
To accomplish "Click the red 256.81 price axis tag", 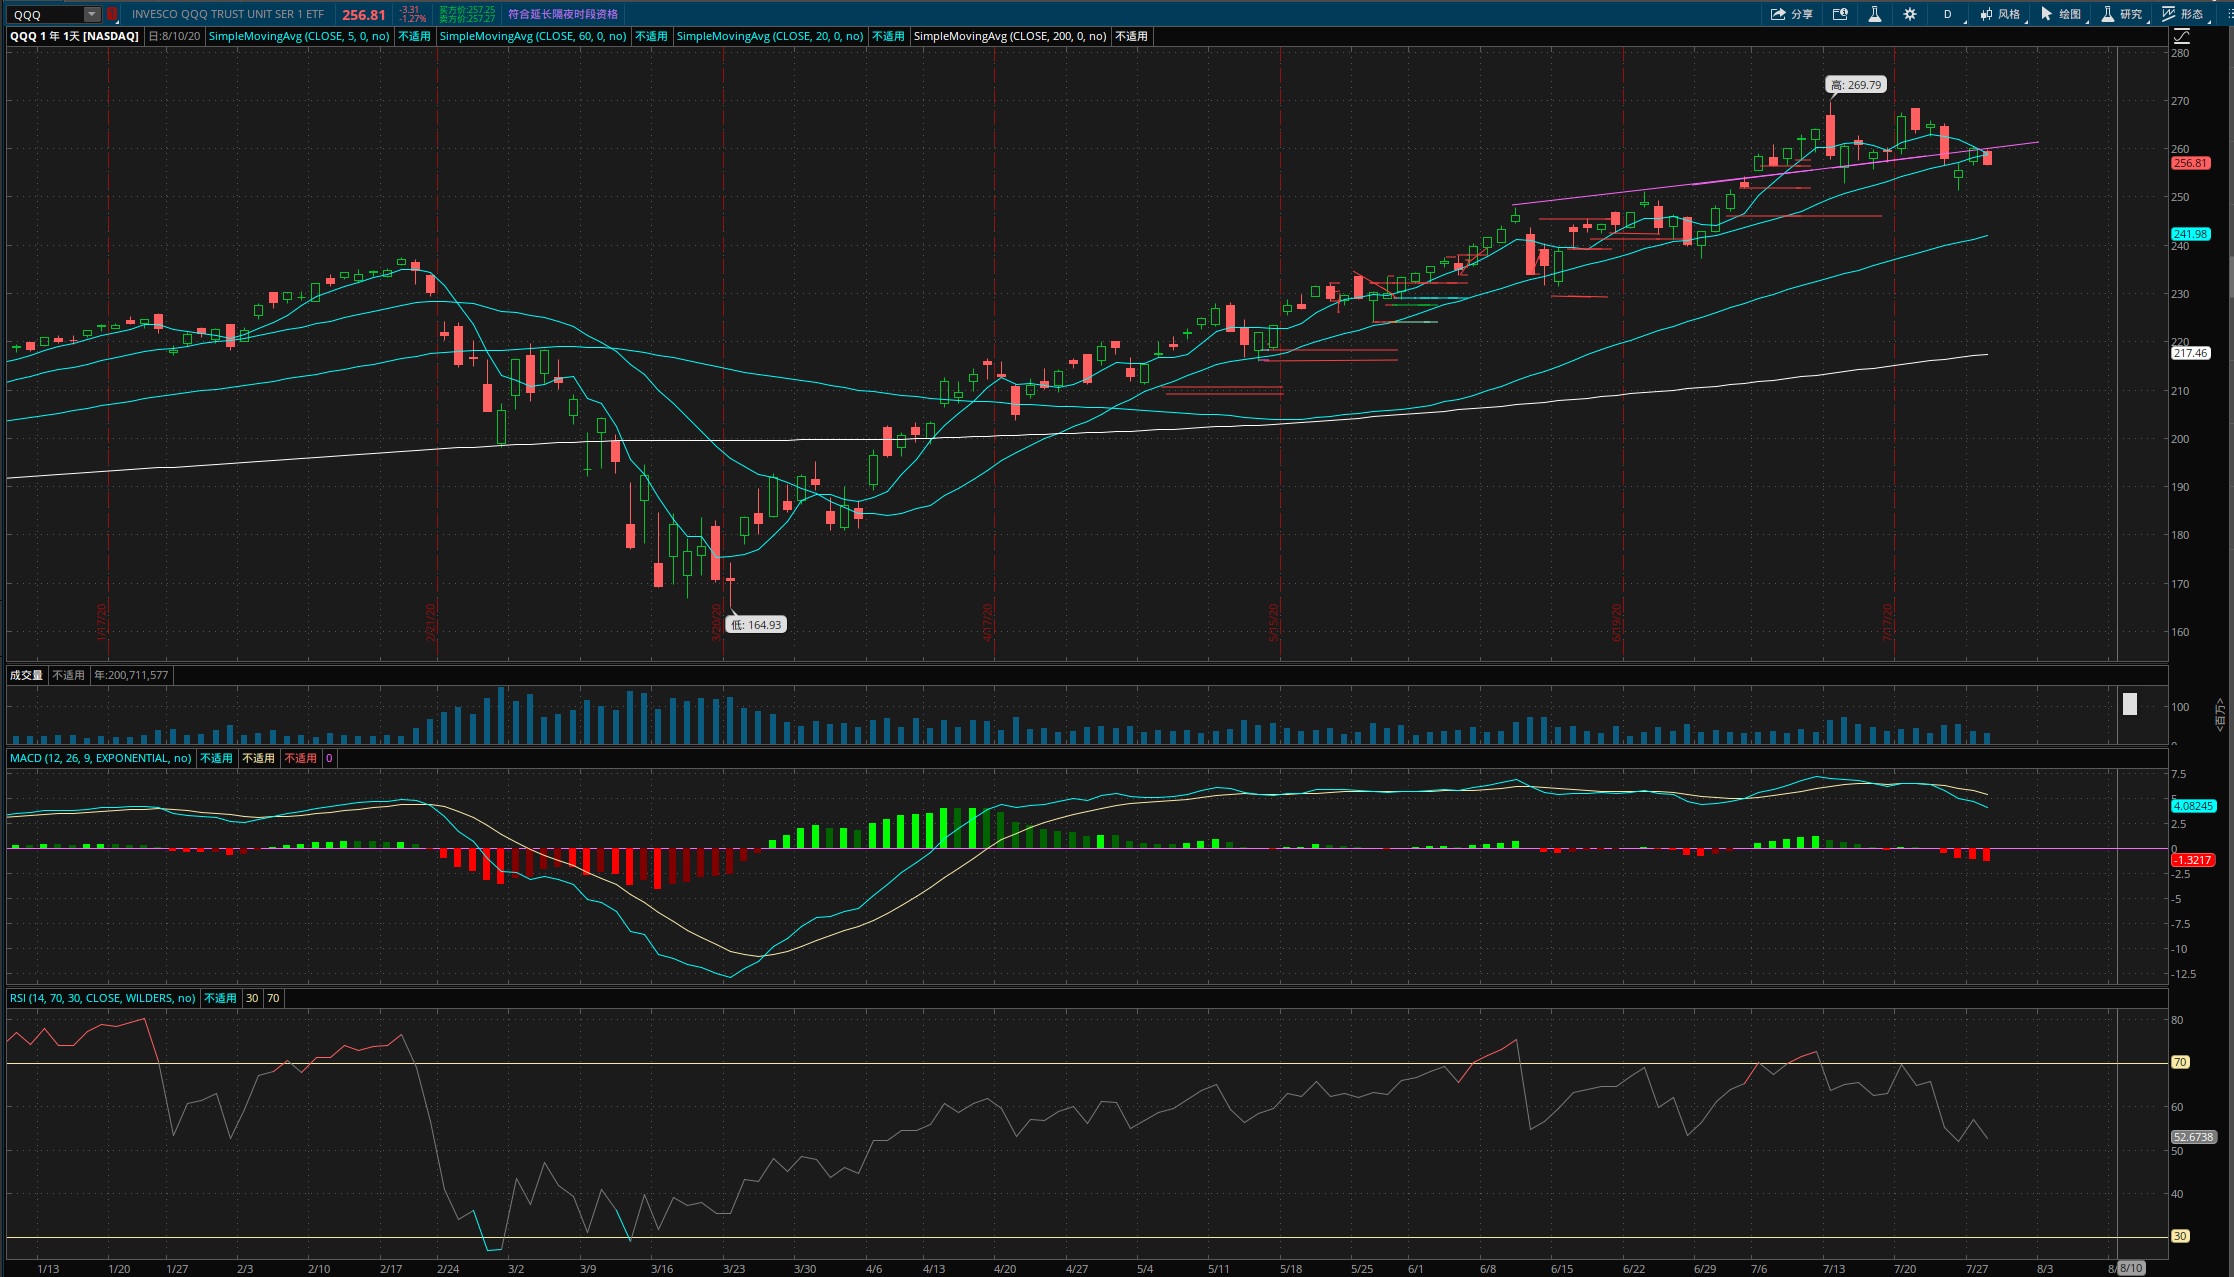I will click(2190, 163).
